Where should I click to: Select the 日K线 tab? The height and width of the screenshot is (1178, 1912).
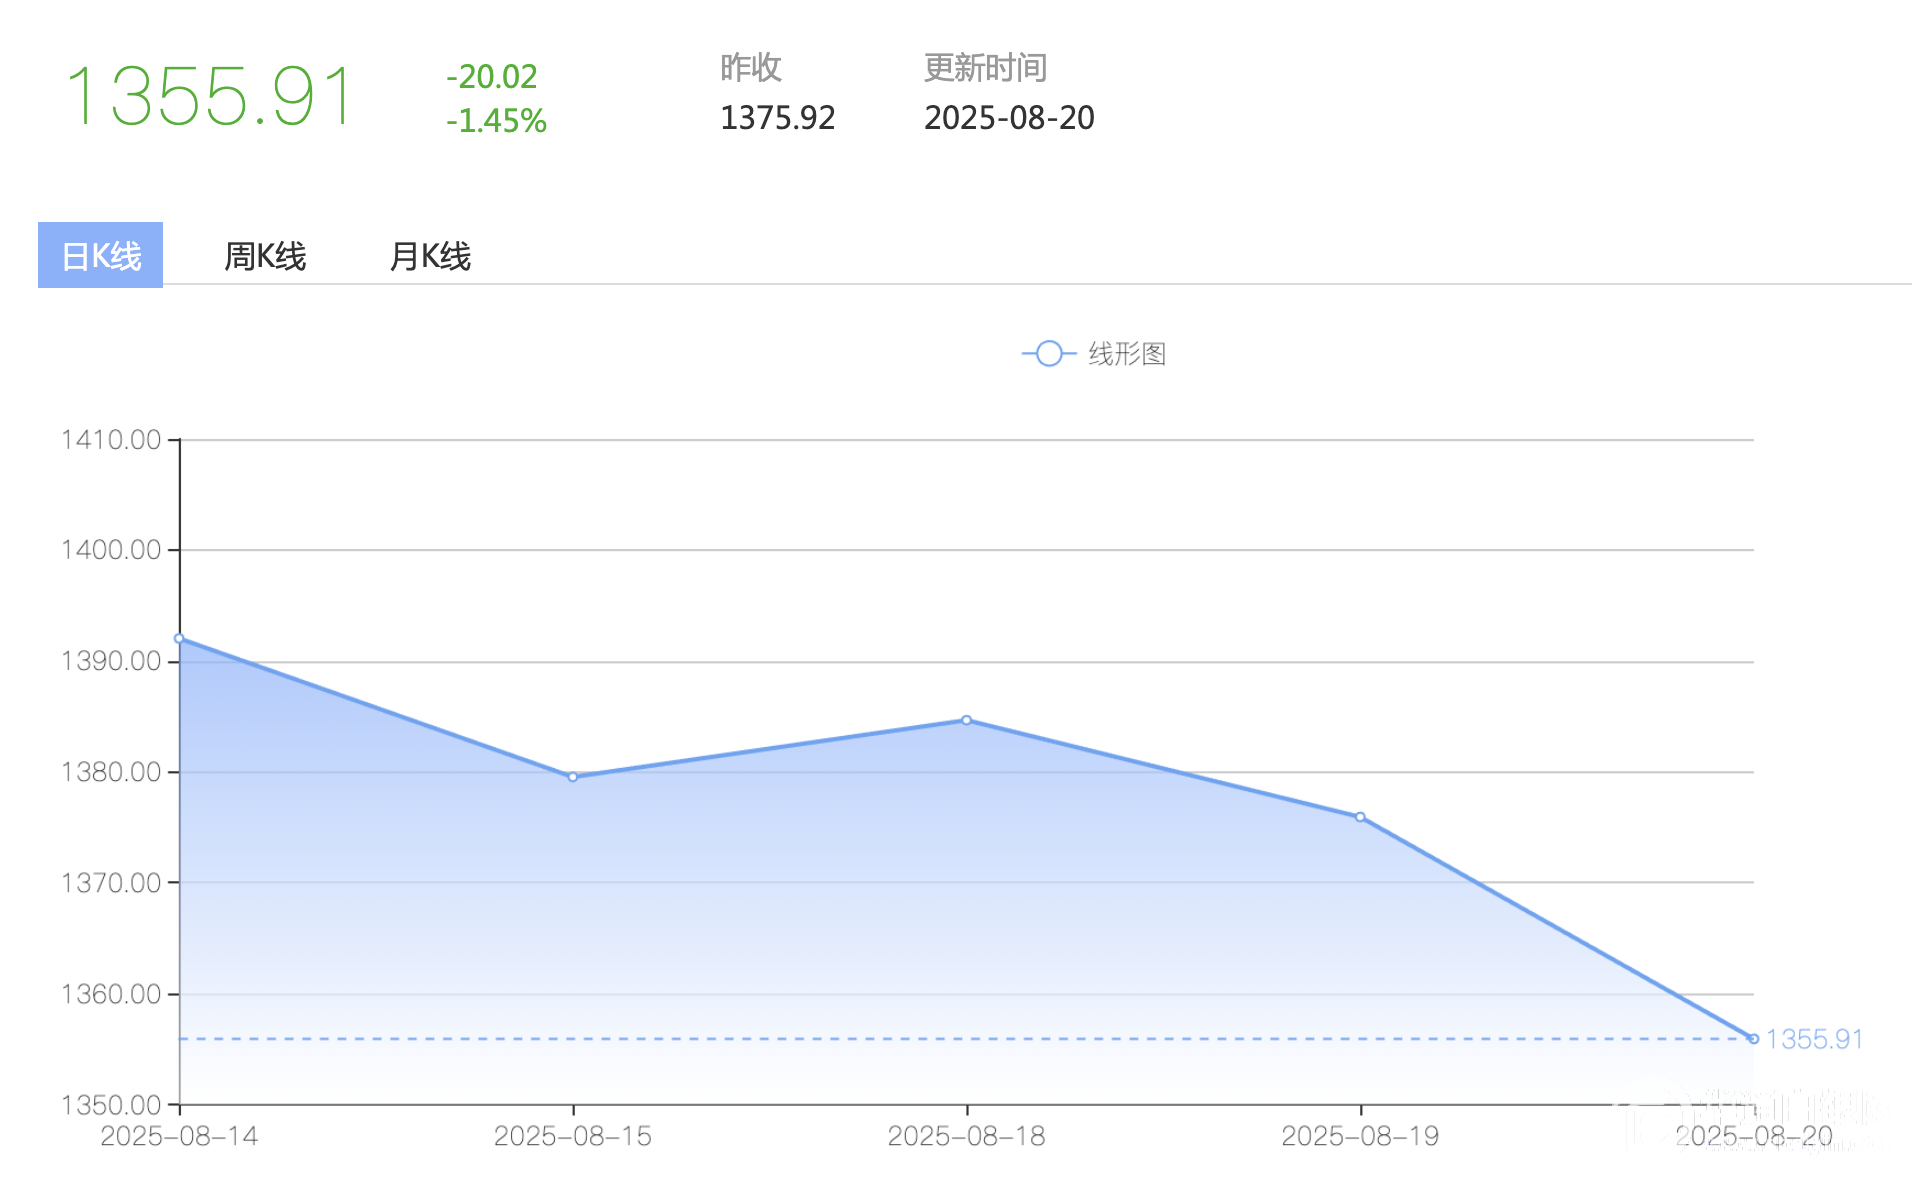coord(100,256)
